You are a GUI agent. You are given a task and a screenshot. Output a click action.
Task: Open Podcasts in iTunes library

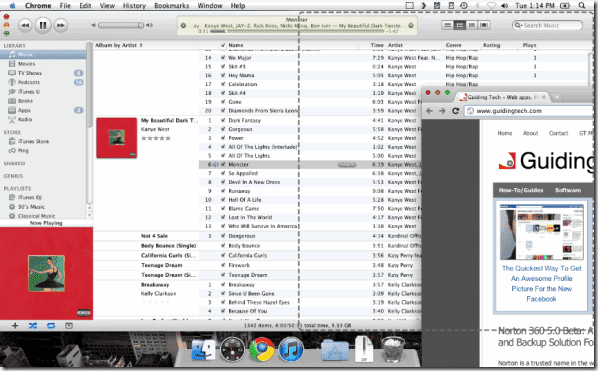pyautogui.click(x=29, y=82)
